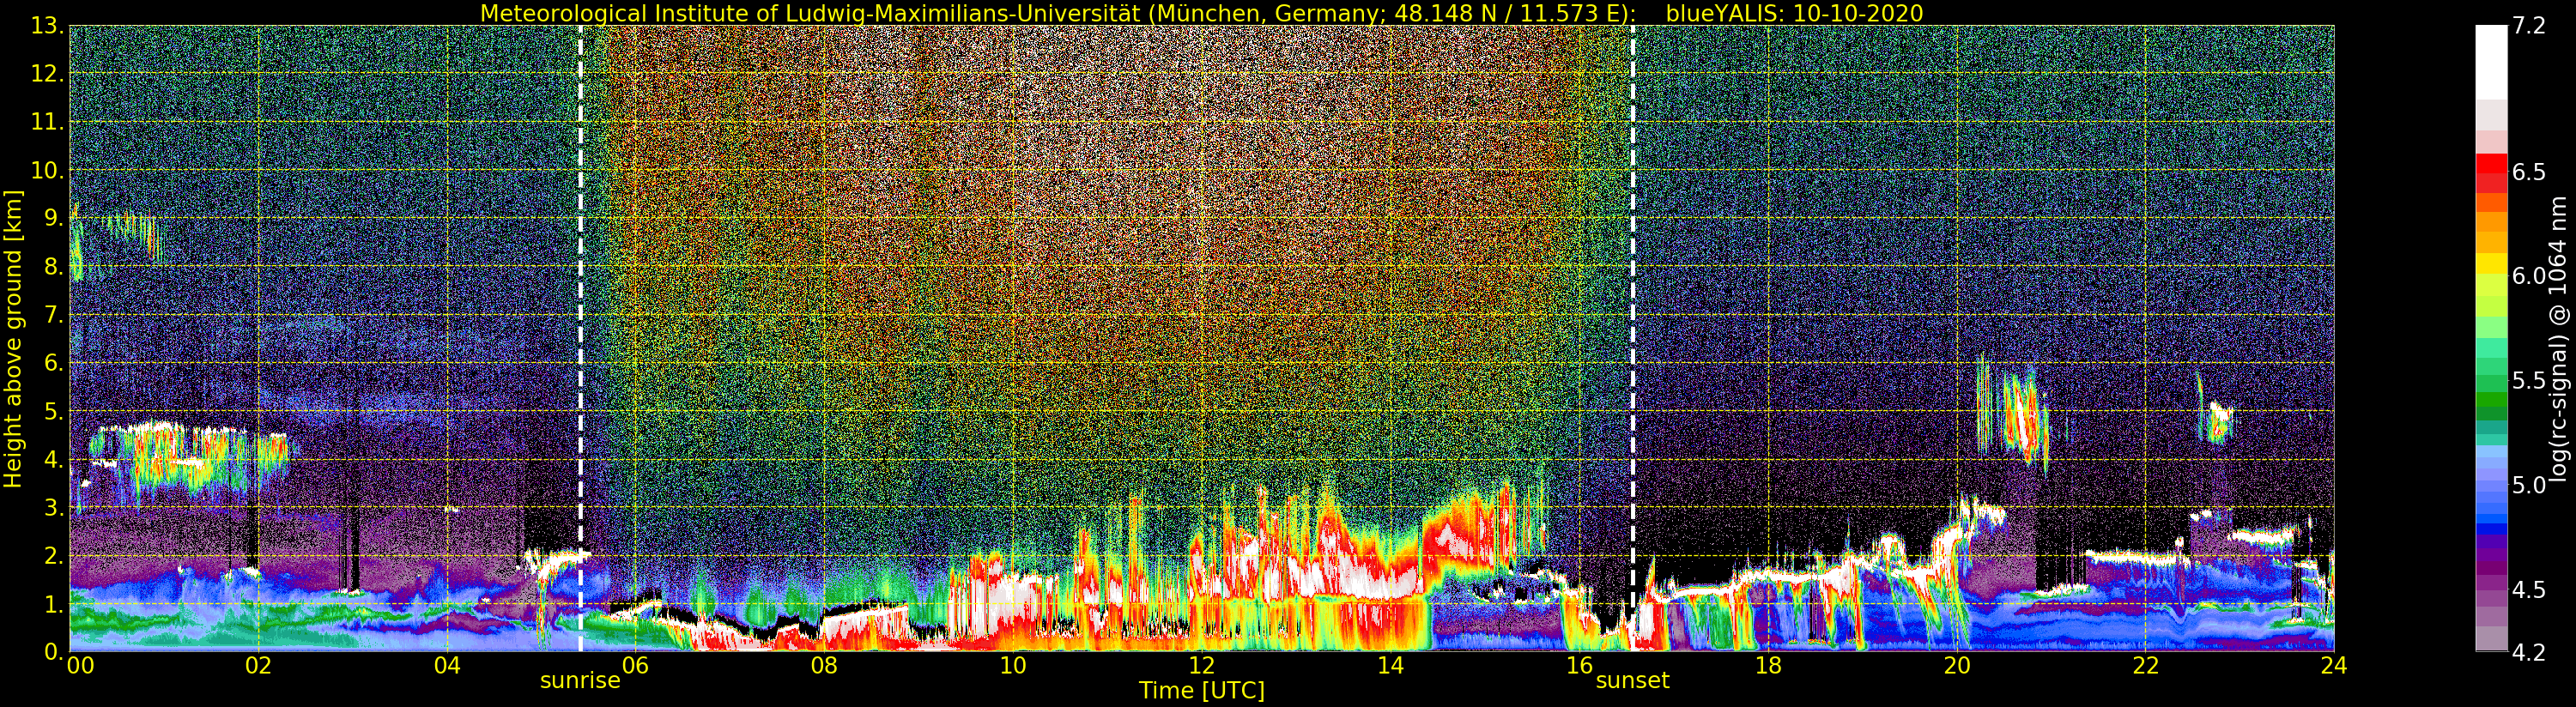Image resolution: width=2576 pixels, height=707 pixels.
Task: Click the "11." tick on the height axis
Action: click(x=48, y=122)
